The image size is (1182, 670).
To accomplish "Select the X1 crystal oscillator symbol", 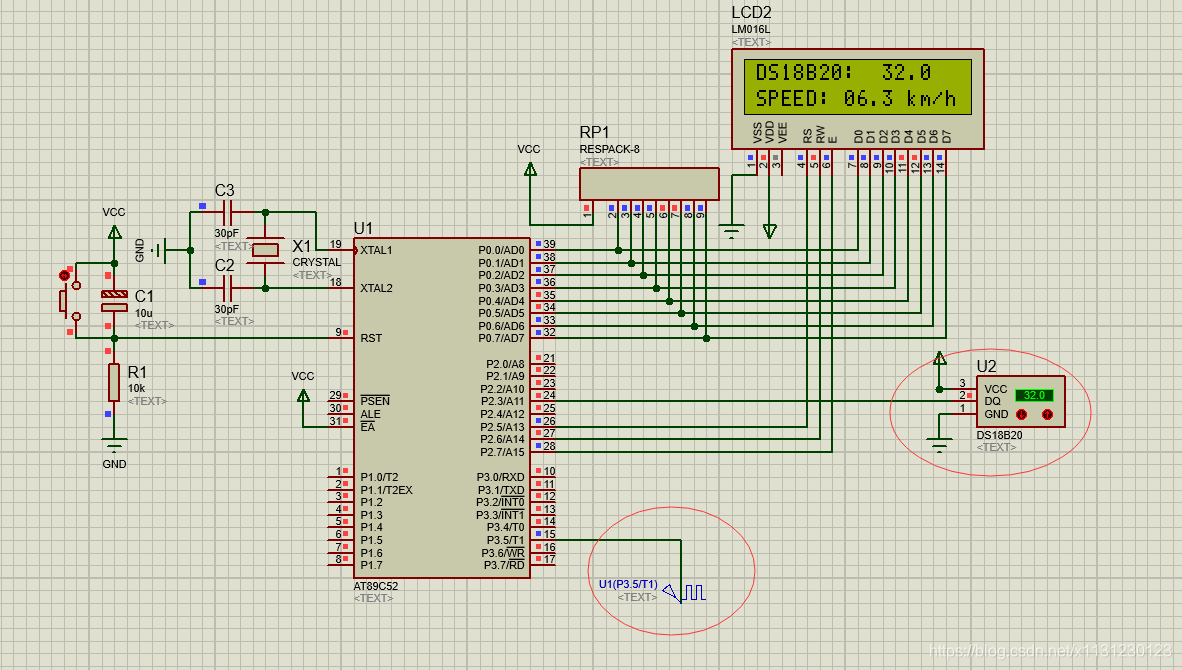I will click(x=265, y=250).
